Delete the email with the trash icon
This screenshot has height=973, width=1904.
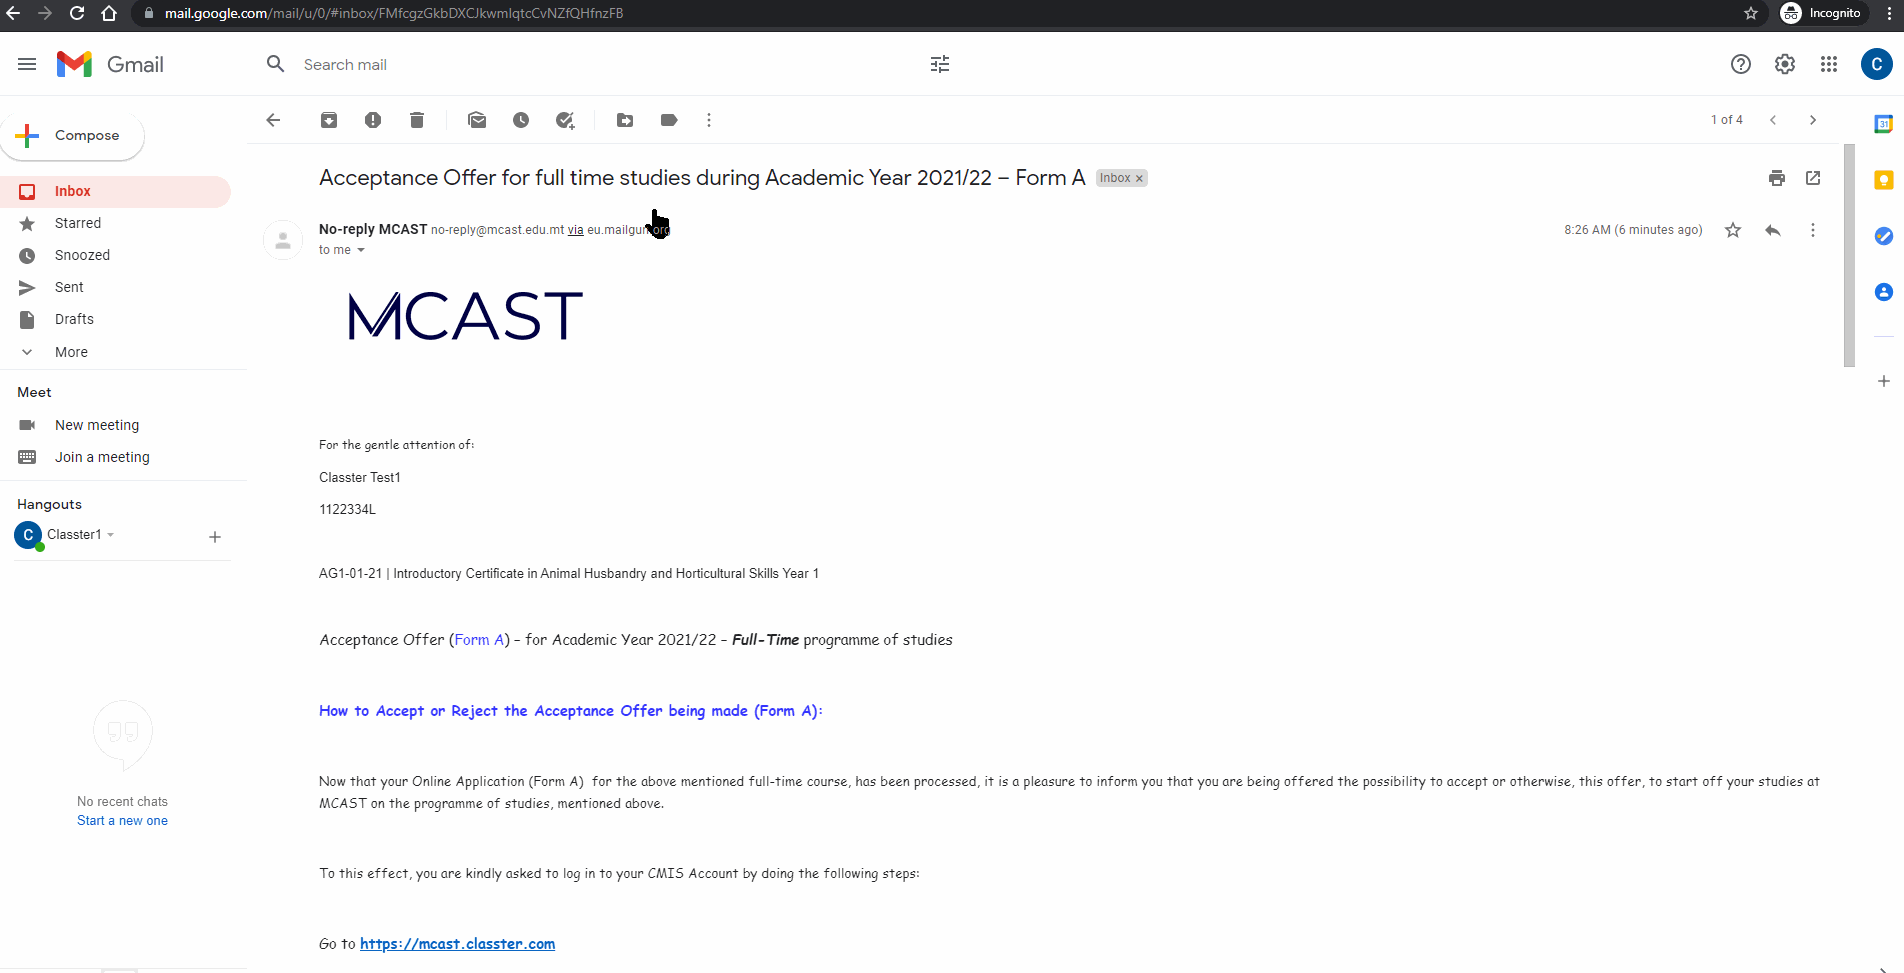[417, 120]
